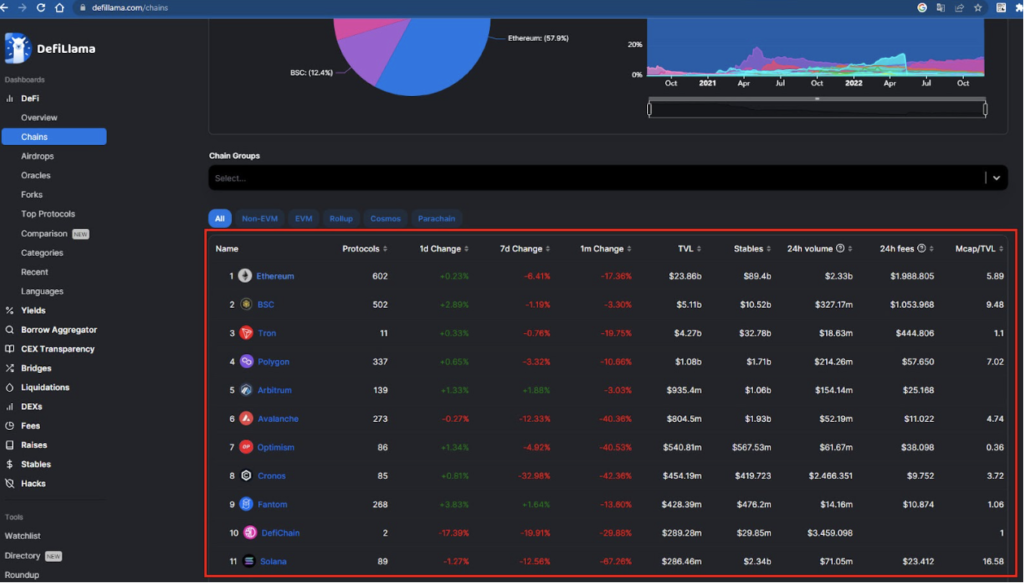
Task: Open the Watchlist tool link
Action: [22, 536]
